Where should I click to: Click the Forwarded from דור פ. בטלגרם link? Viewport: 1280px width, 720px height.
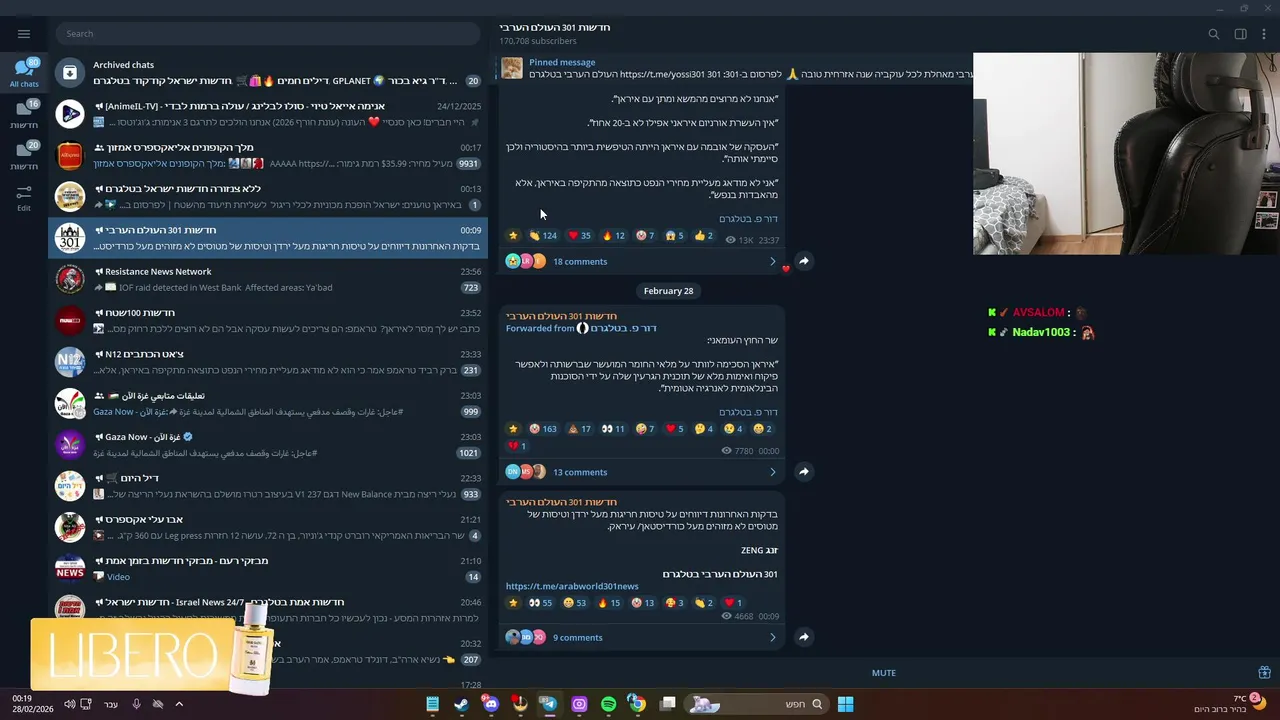click(x=581, y=328)
